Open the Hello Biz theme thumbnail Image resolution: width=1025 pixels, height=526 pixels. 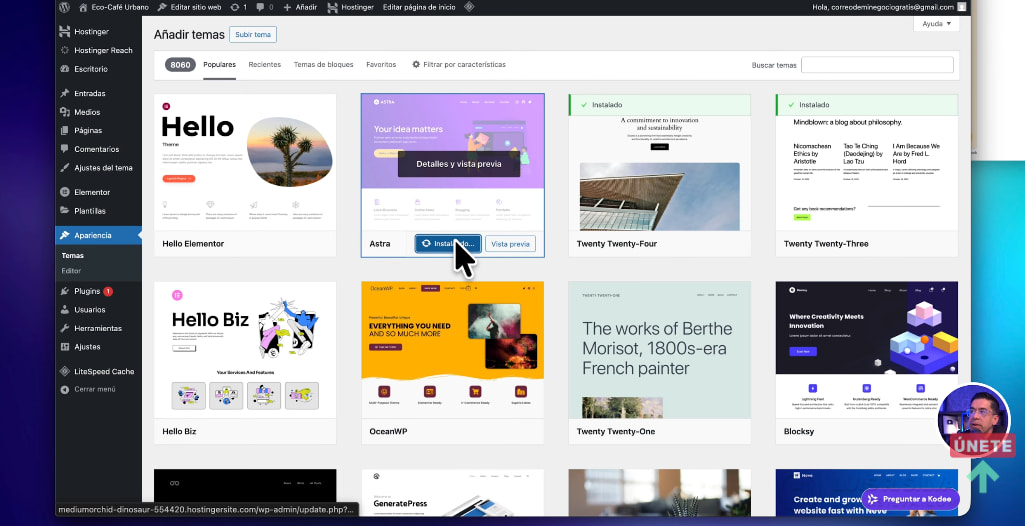click(245, 350)
